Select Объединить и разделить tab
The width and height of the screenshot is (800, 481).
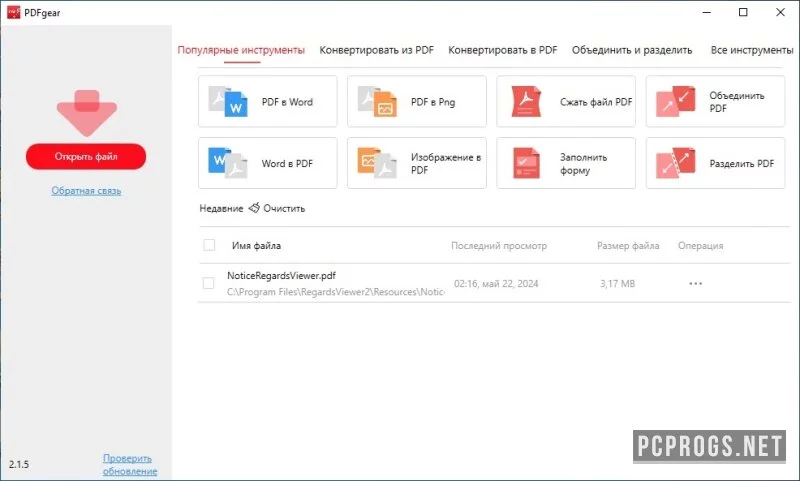click(632, 50)
